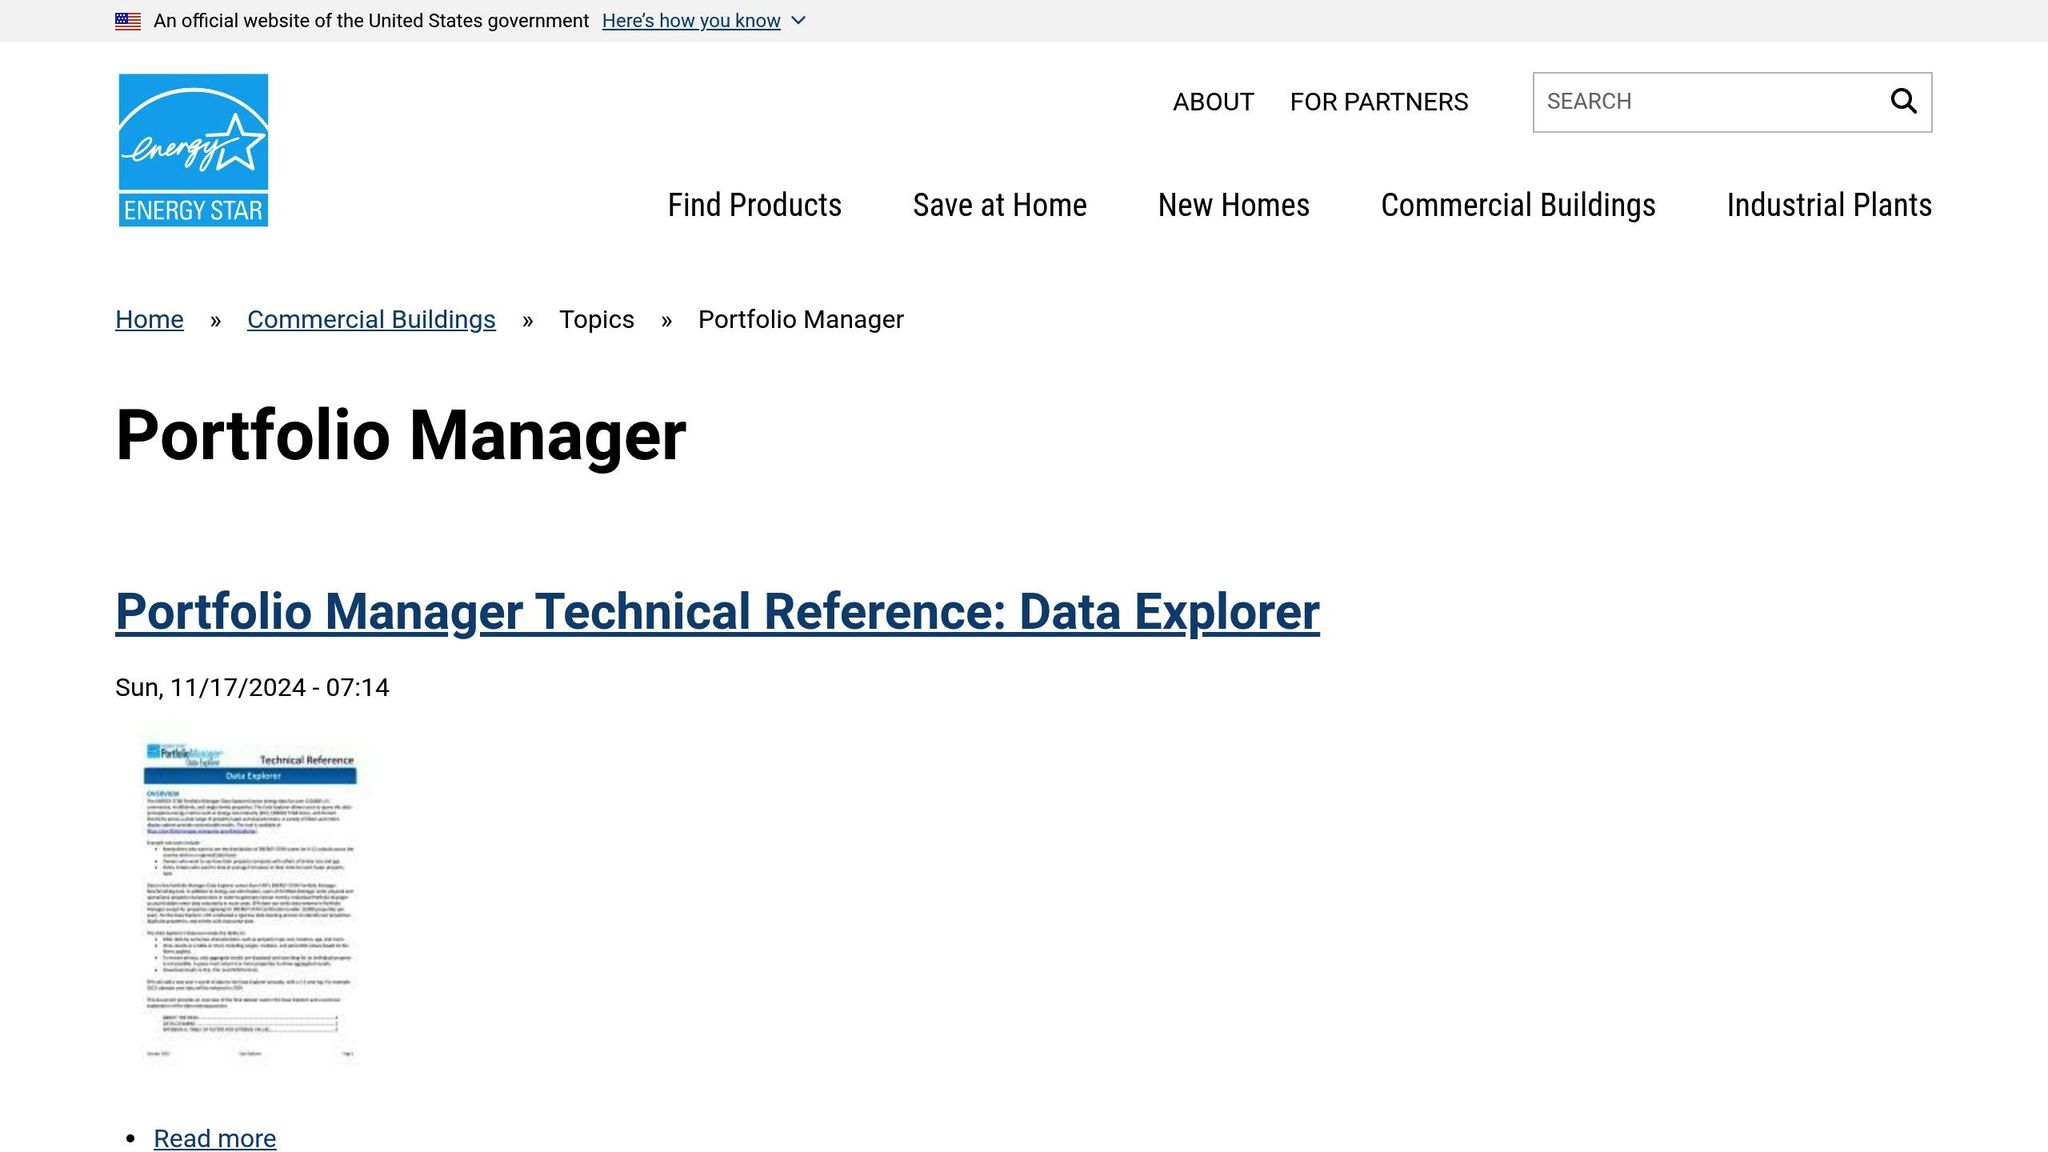Expand the banner chevron arrow
The height and width of the screenshot is (1152, 2048).
point(798,21)
